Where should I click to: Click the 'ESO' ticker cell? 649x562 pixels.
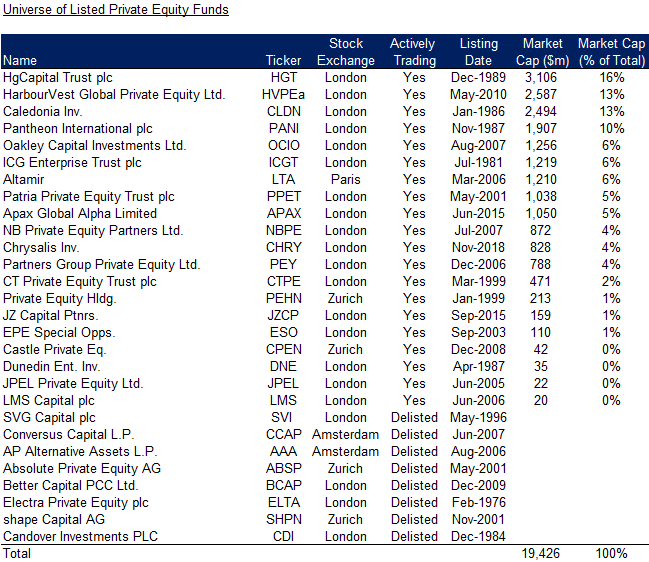pos(284,332)
